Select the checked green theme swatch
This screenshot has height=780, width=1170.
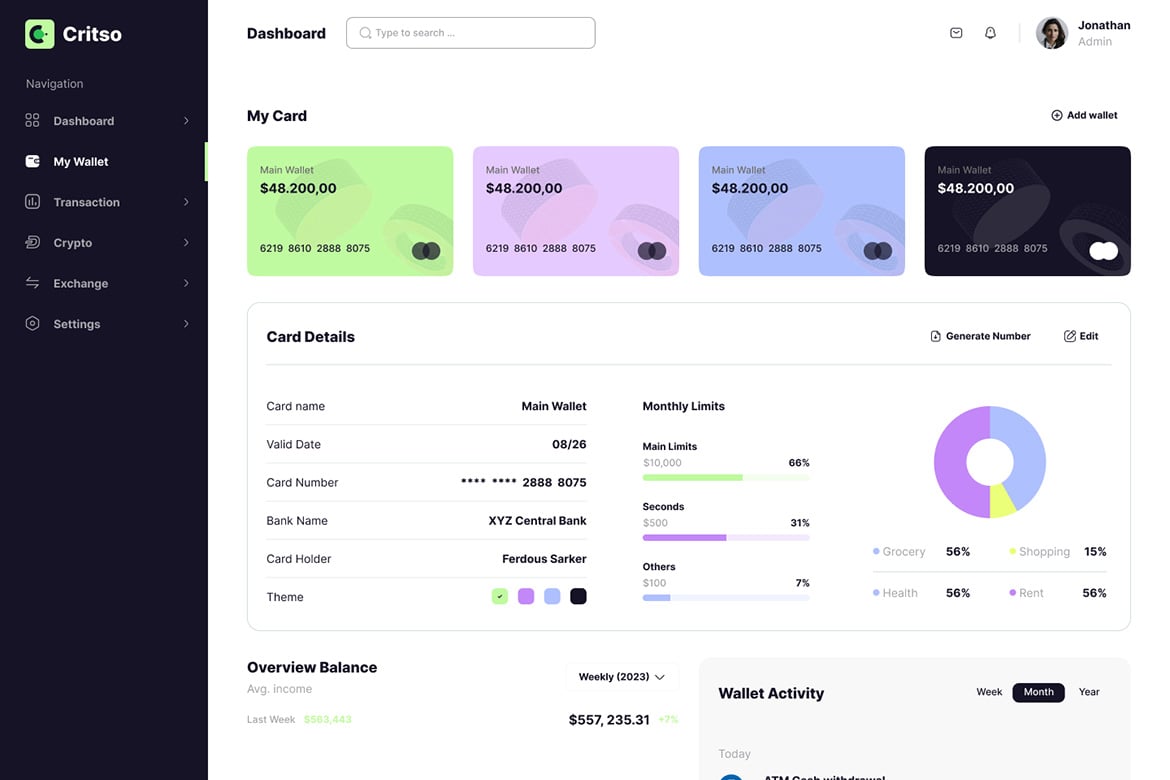coord(500,597)
